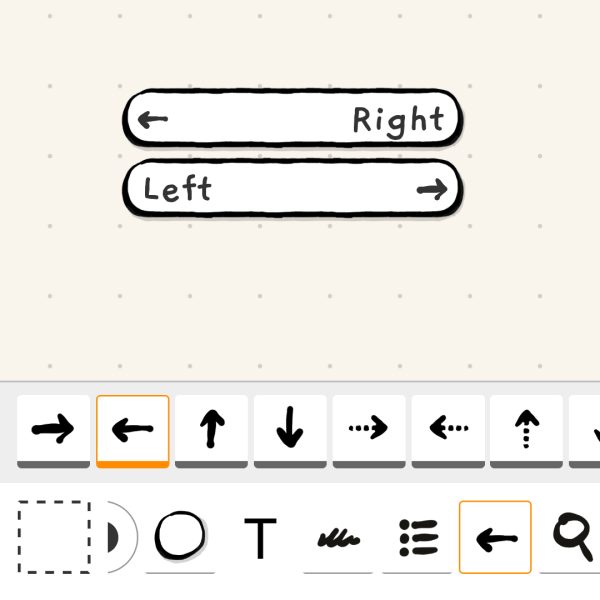The width and height of the screenshot is (600, 600).
Task: Click the half-circle shape tool
Action: click(x=122, y=537)
